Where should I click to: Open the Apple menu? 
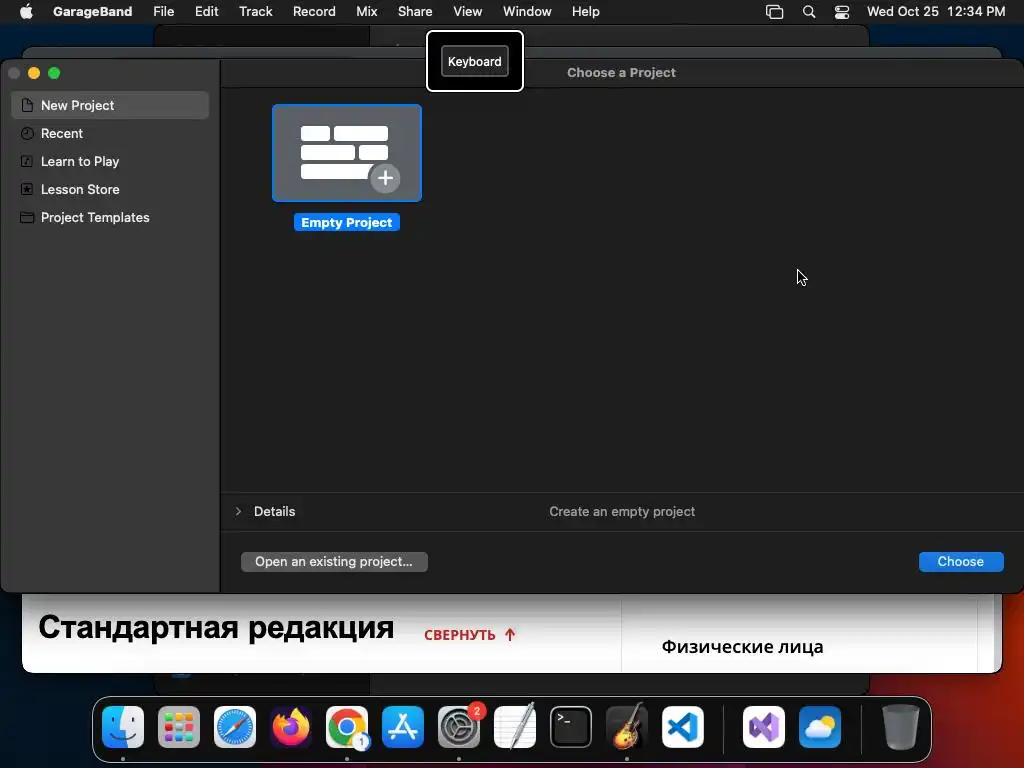(x=26, y=12)
